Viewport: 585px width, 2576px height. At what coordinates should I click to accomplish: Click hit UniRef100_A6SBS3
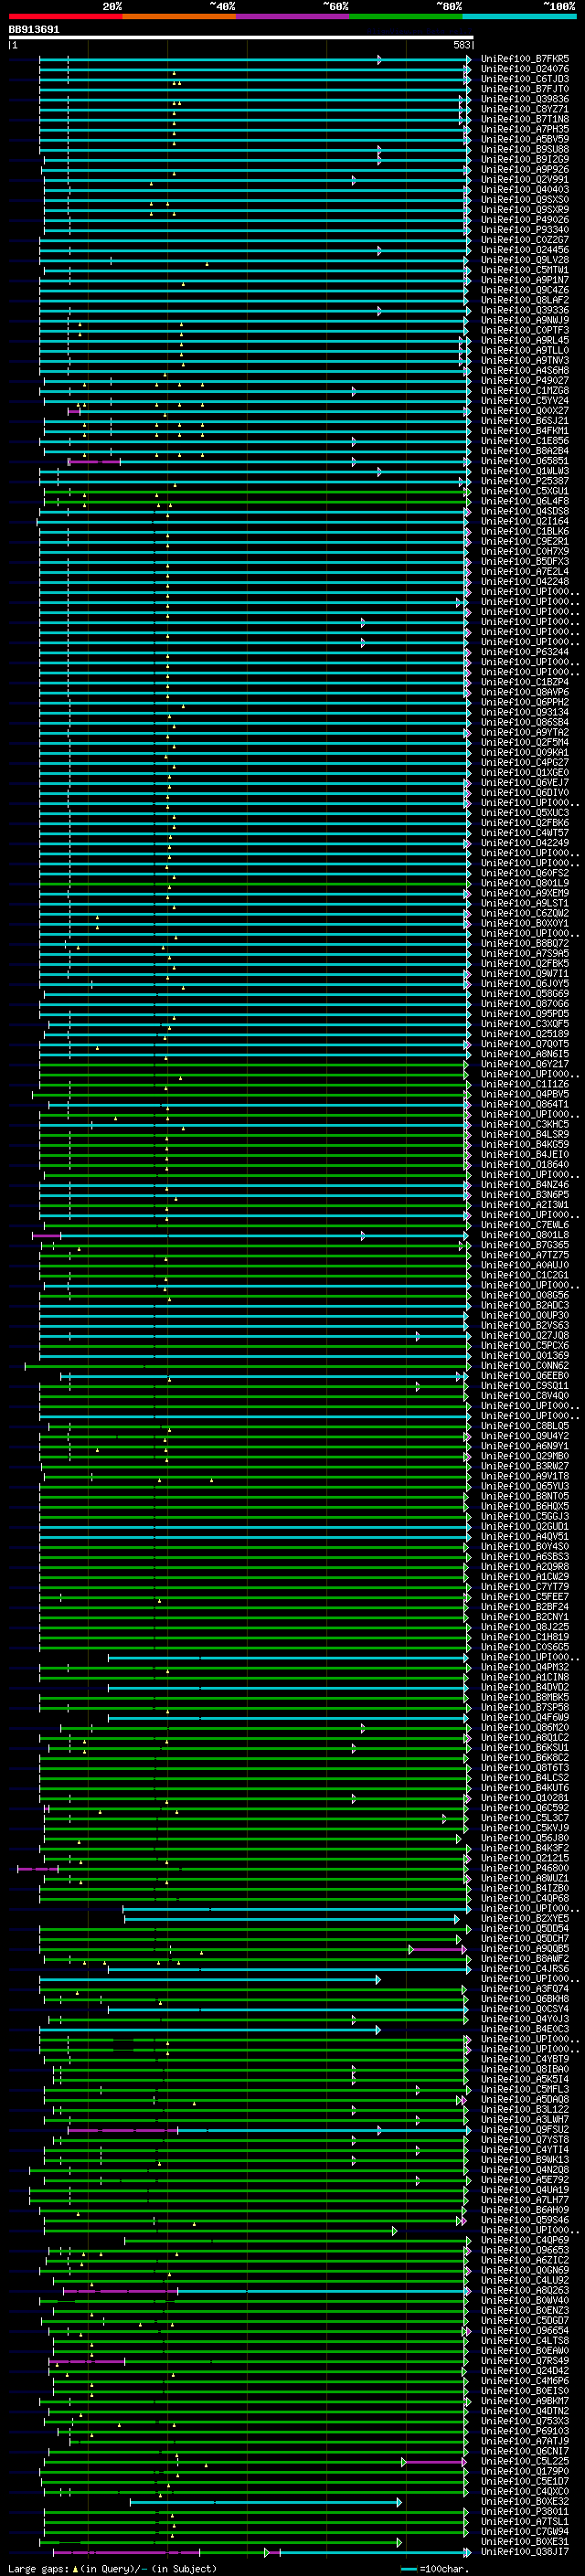(x=525, y=1556)
